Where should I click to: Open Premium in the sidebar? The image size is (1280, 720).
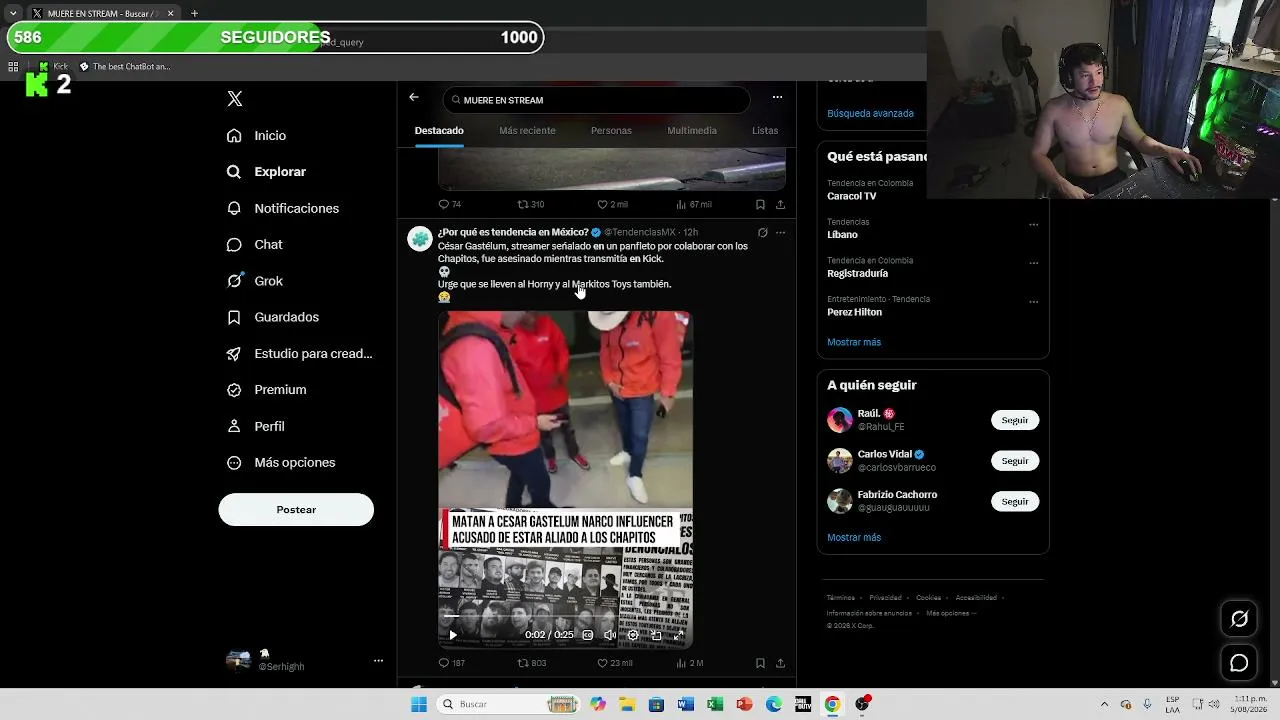(x=267, y=390)
